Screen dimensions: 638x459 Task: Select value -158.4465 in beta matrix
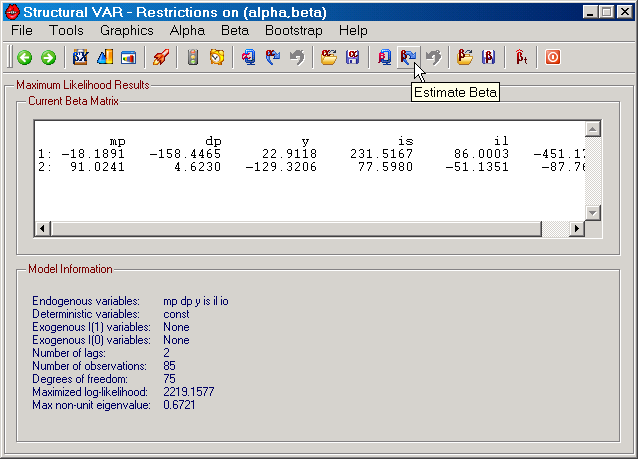click(185, 154)
